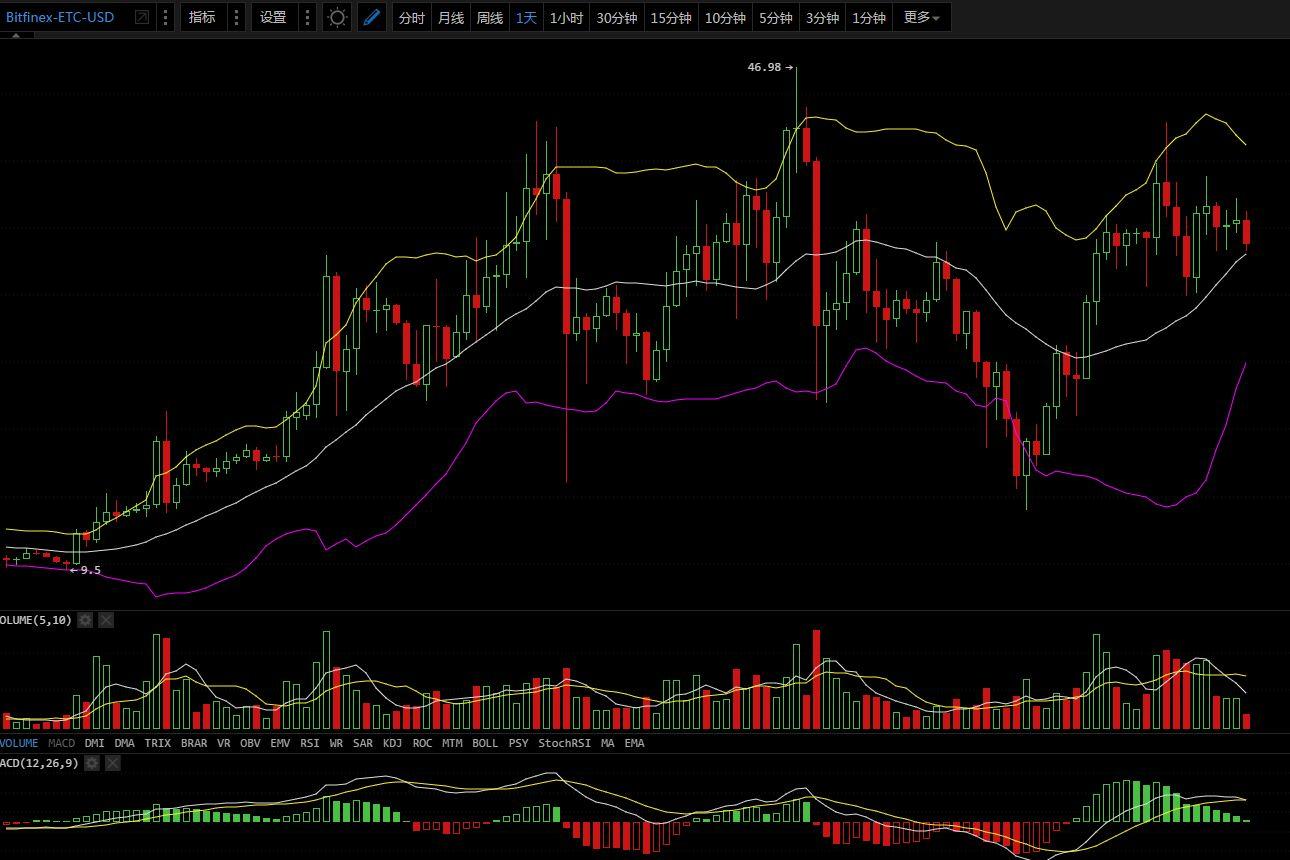Screen dimensions: 1290x860
Task: Click the MACD(12,26,9) panel title
Action: (x=39, y=763)
